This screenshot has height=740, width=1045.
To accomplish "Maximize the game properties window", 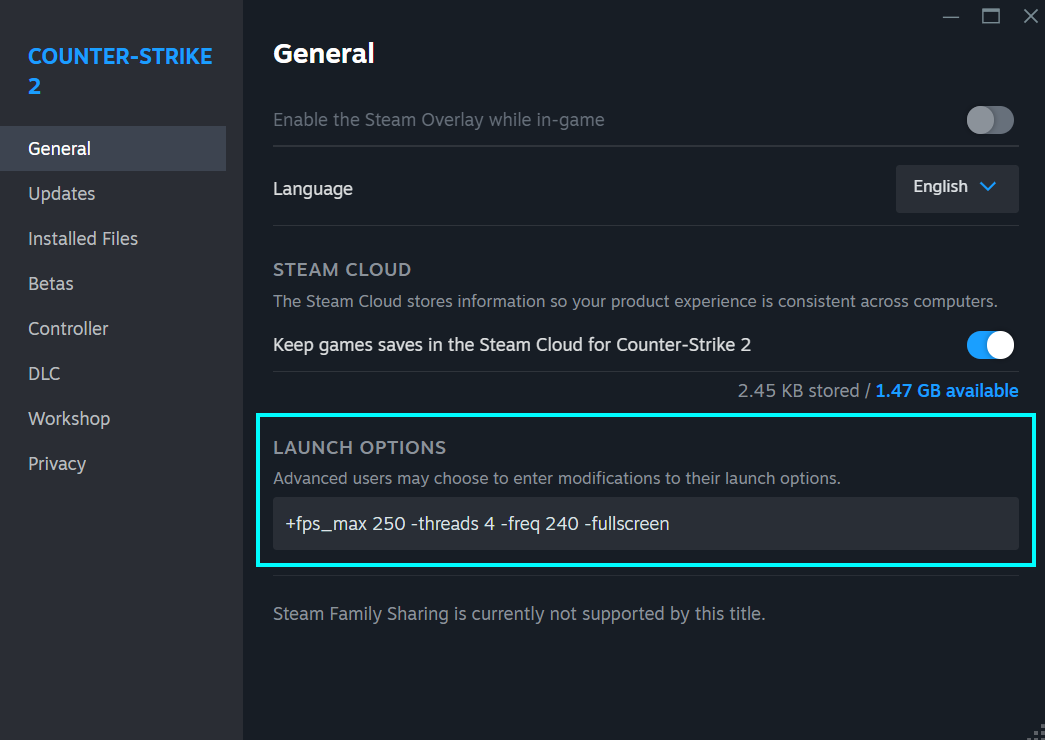I will coord(990,16).
